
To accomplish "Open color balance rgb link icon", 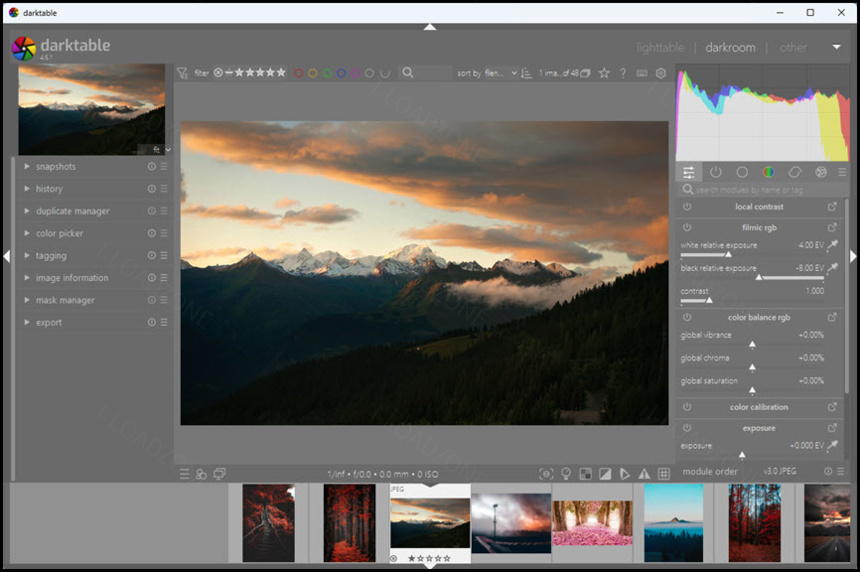I will (x=832, y=317).
